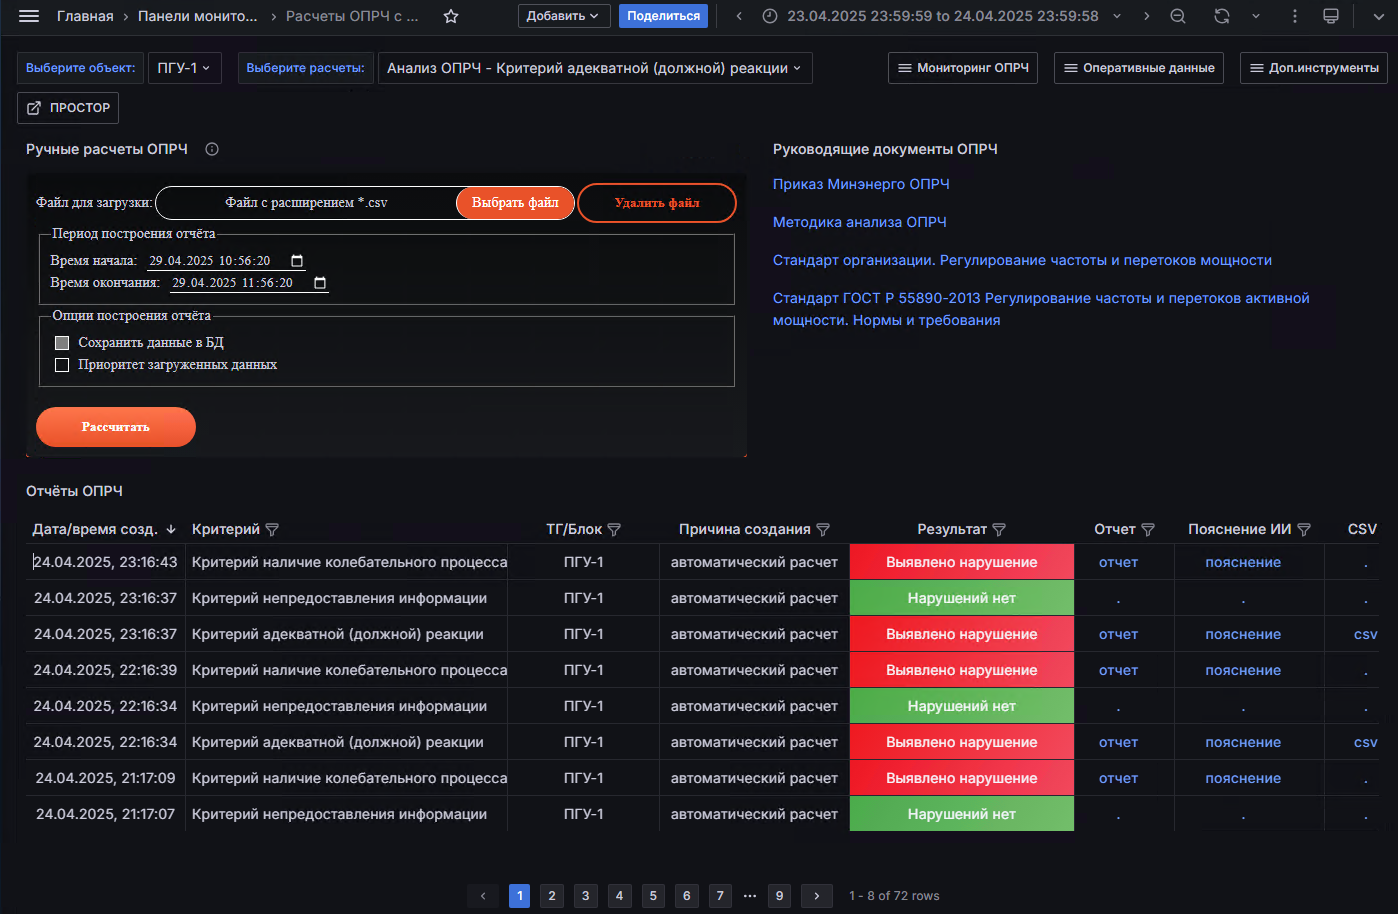The height and width of the screenshot is (914, 1398).
Task: Refresh the dashboard
Action: [1222, 16]
